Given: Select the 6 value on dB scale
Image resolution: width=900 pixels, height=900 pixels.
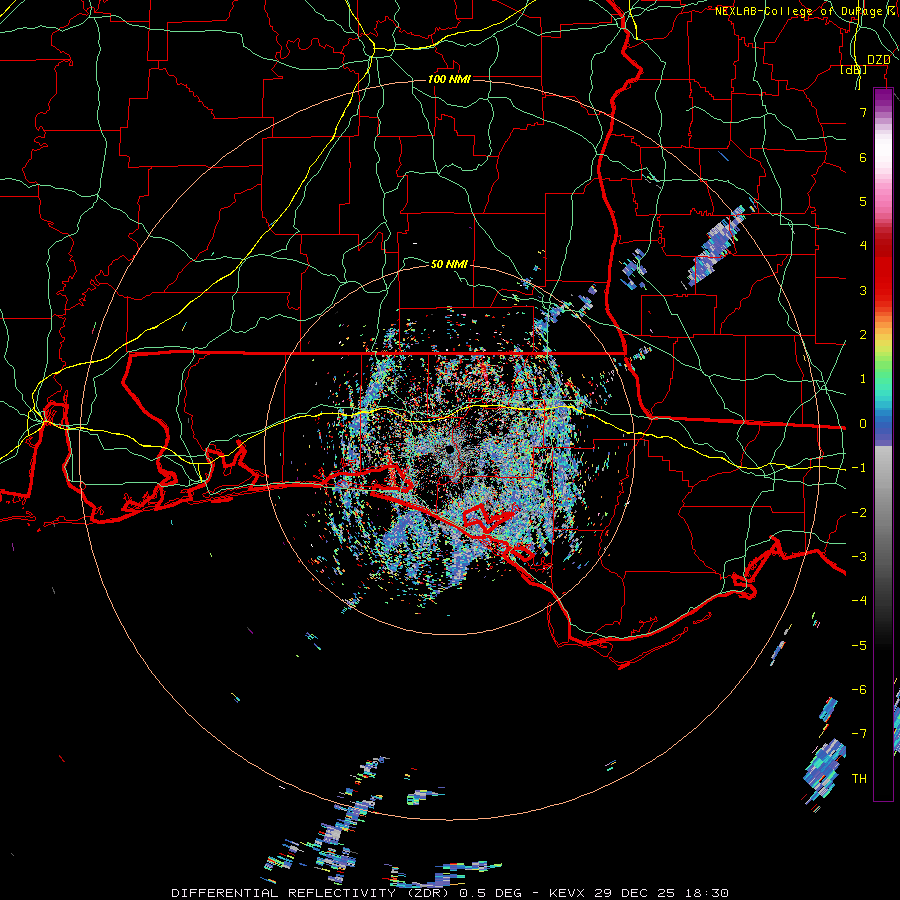Looking at the screenshot, I should pyautogui.click(x=863, y=157).
